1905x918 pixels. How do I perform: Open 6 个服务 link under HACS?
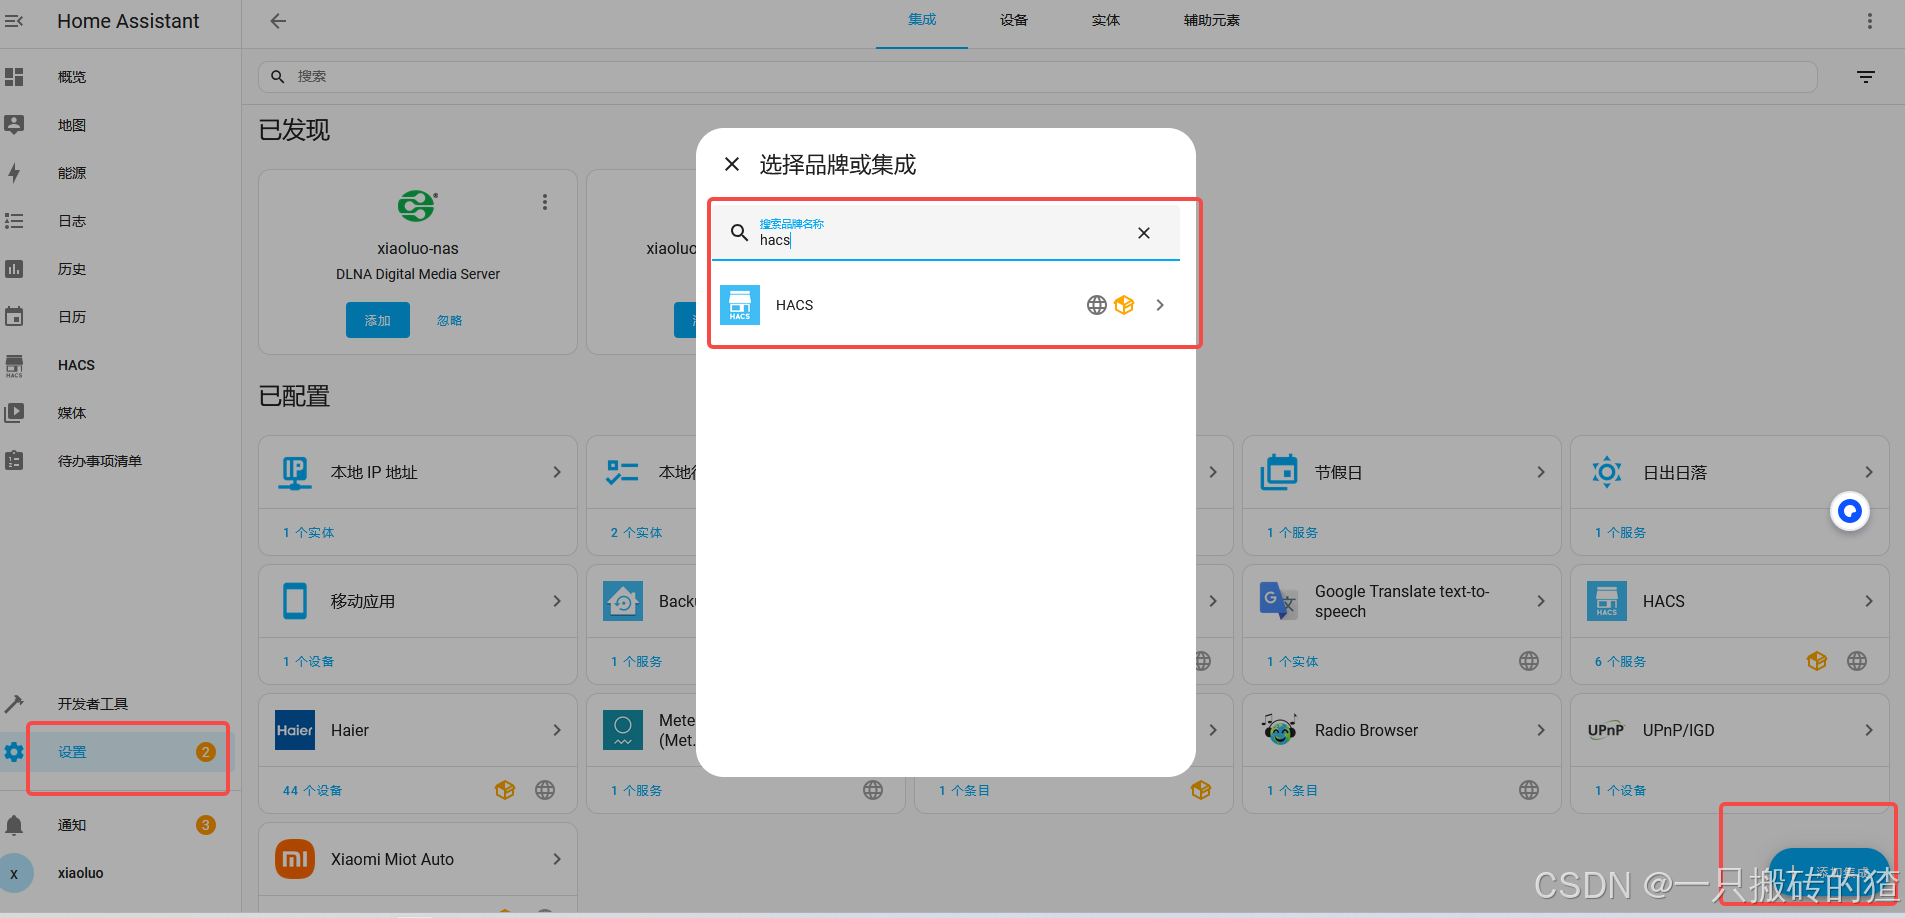[x=1620, y=662]
